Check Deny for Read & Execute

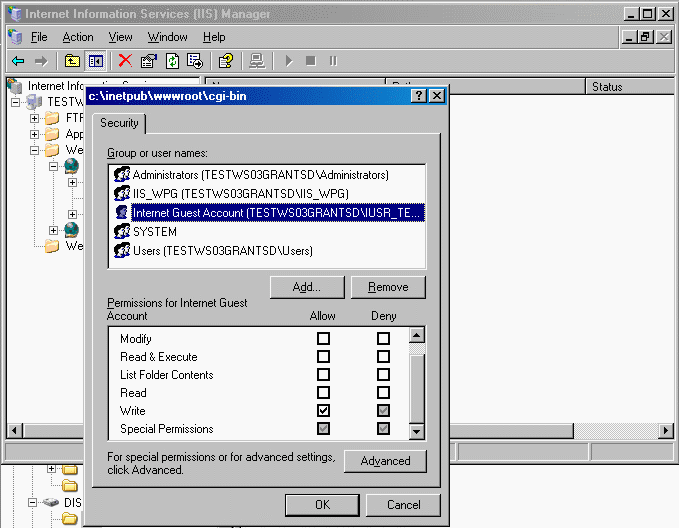[x=383, y=356]
